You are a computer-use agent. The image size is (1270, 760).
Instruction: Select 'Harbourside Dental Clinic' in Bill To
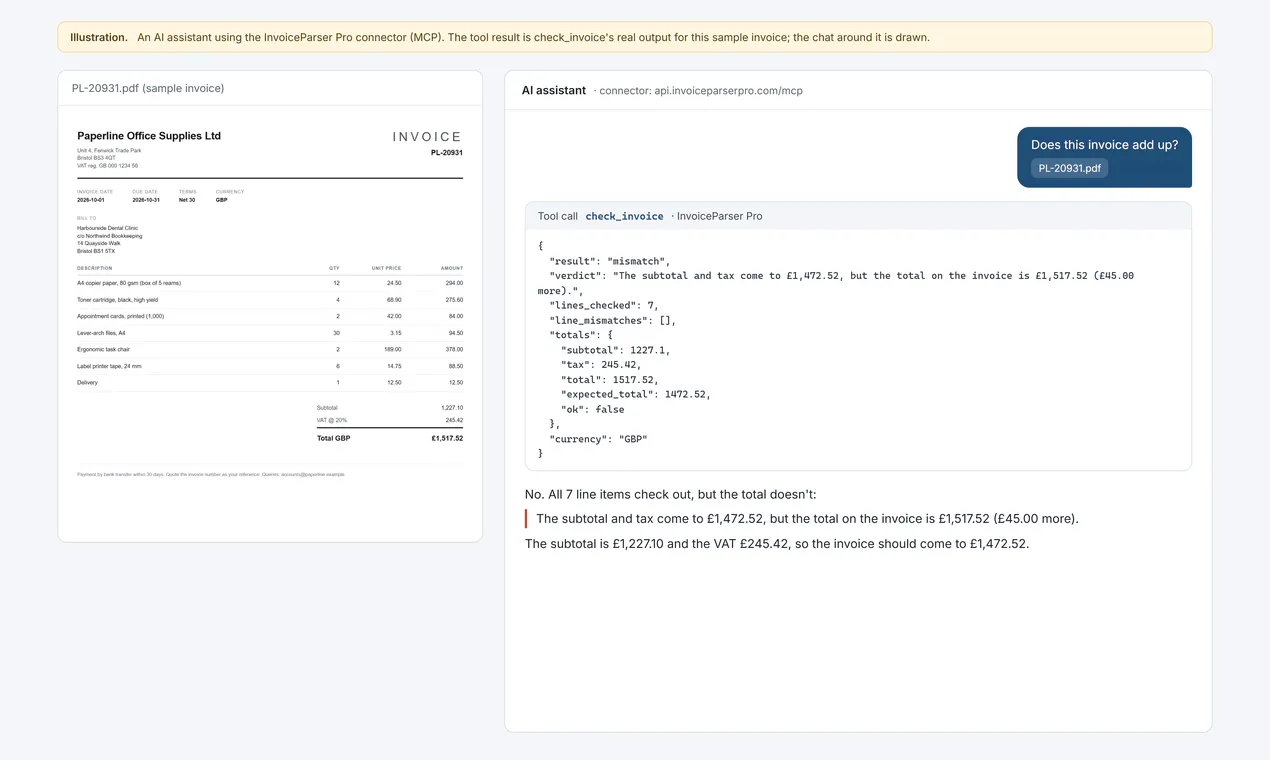[x=108, y=228]
